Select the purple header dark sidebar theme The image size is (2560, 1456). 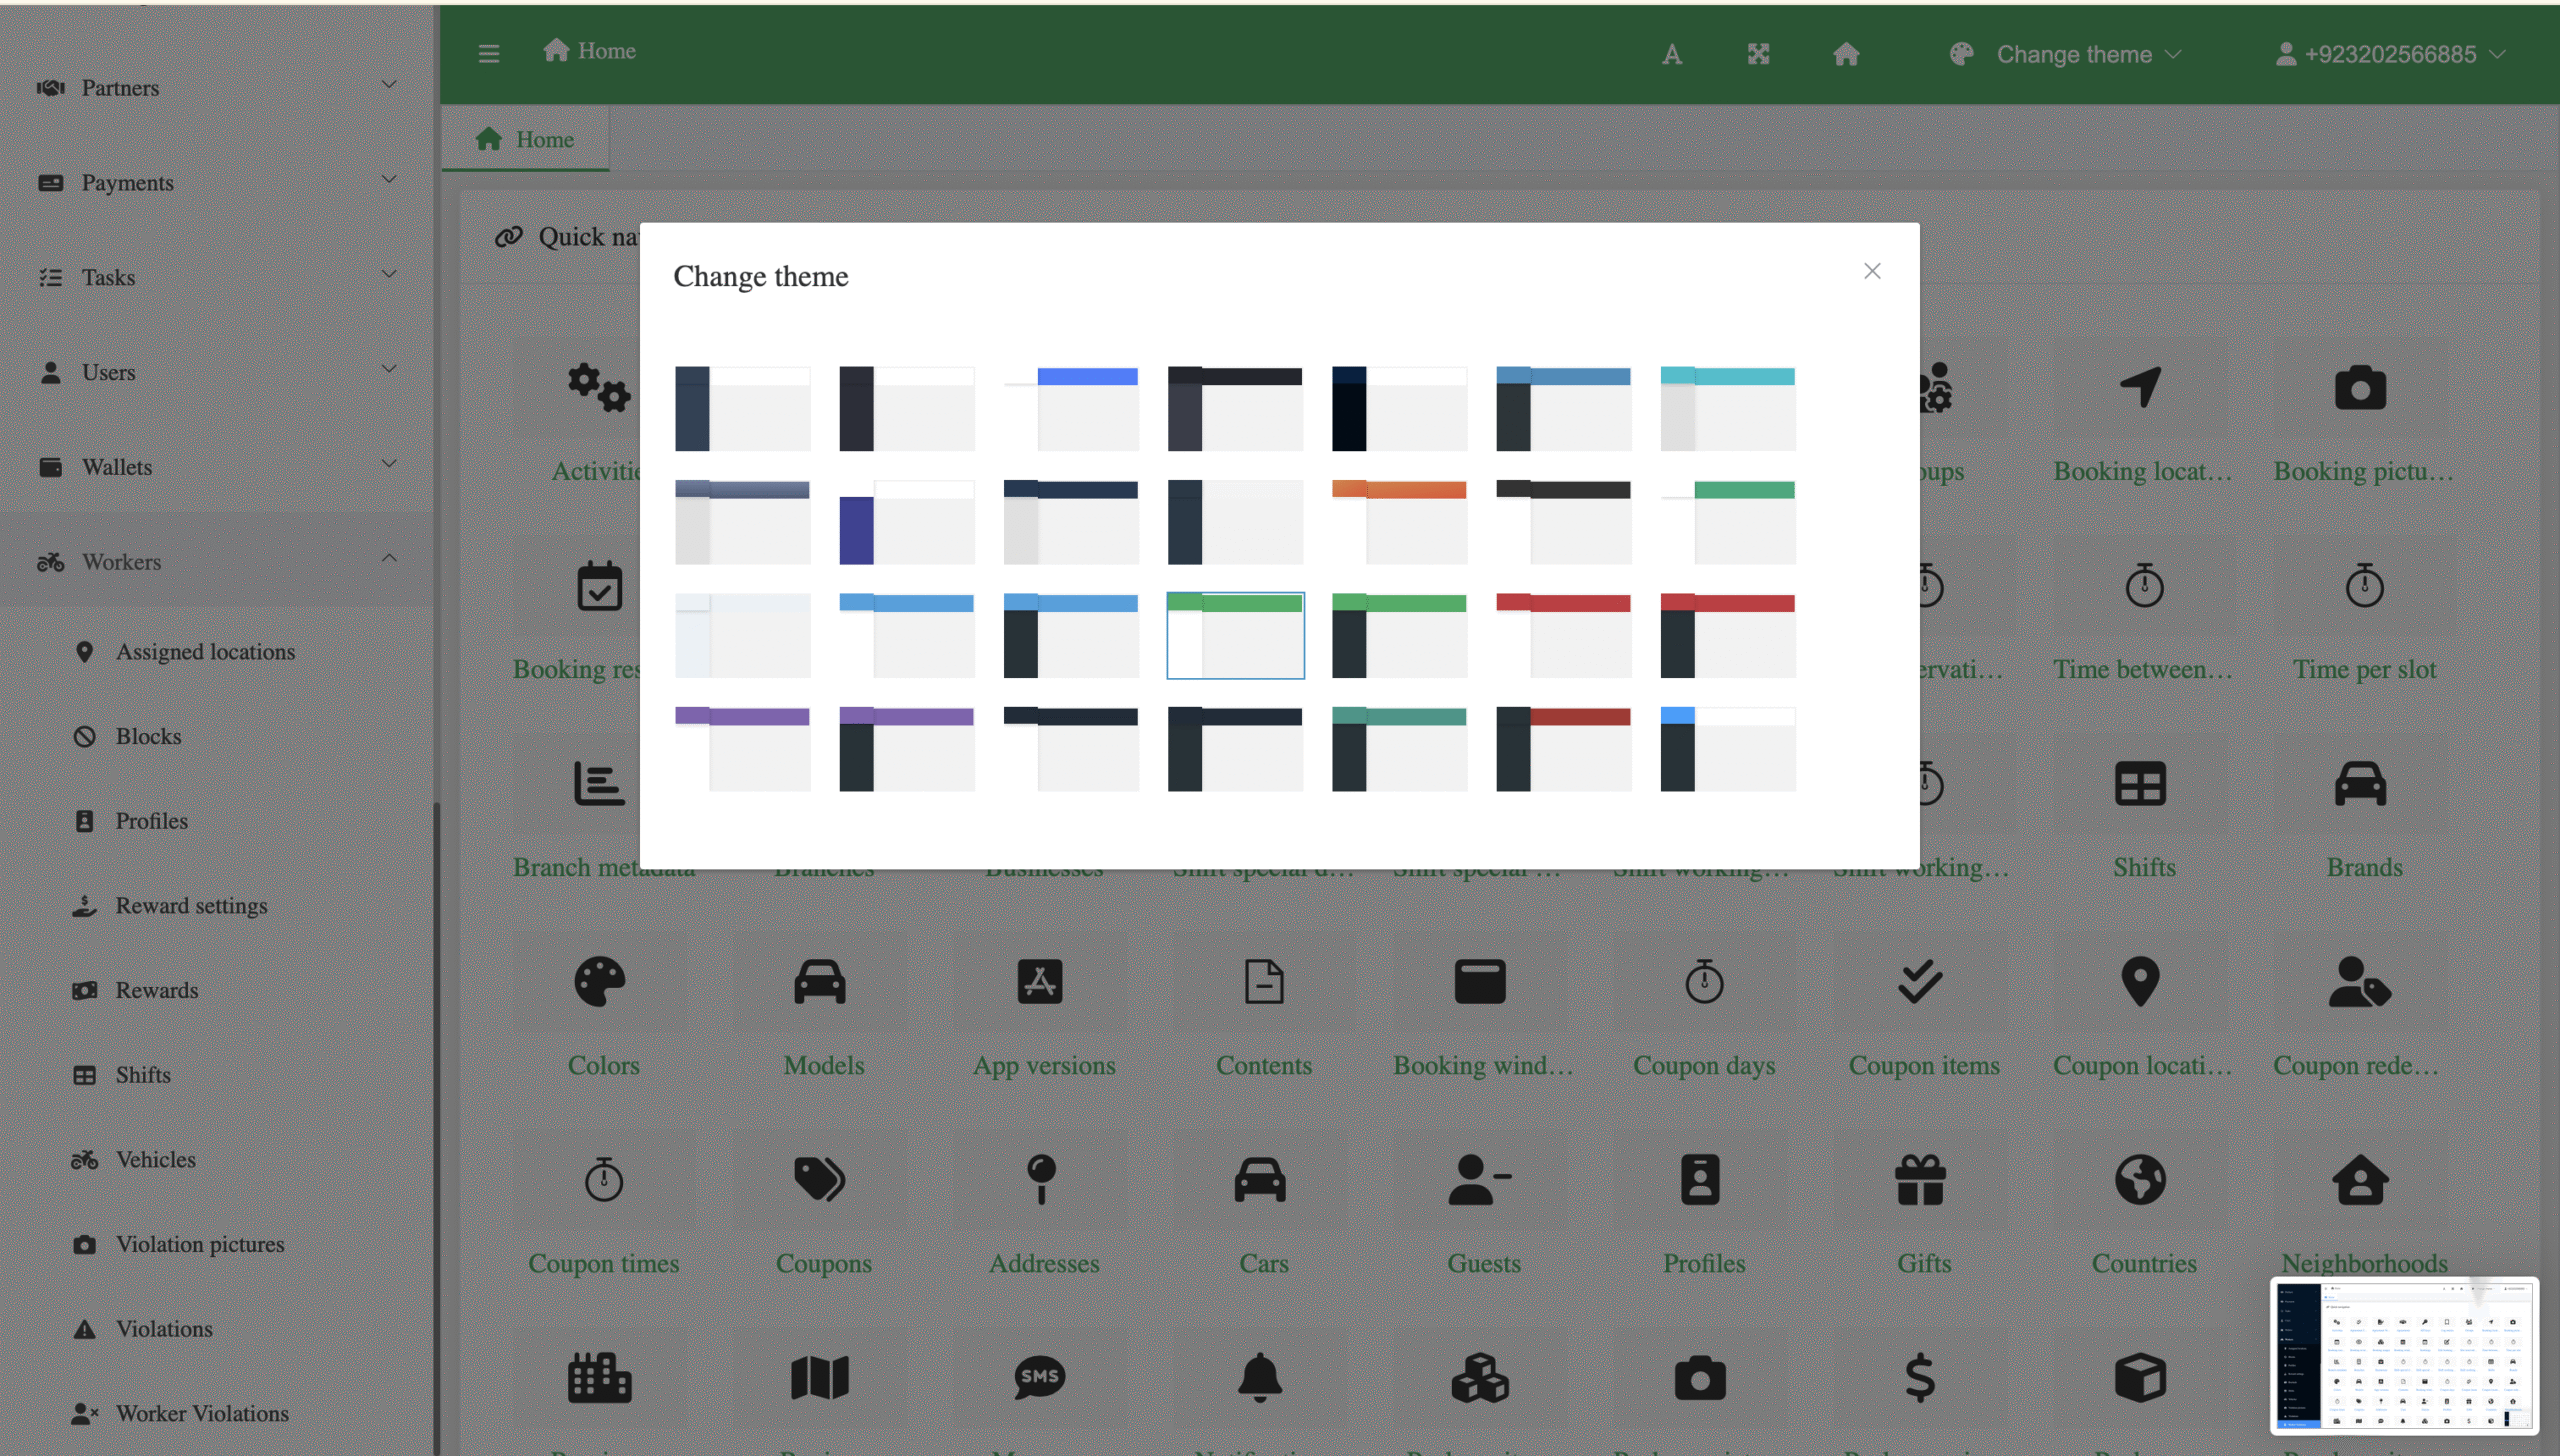[x=906, y=749]
